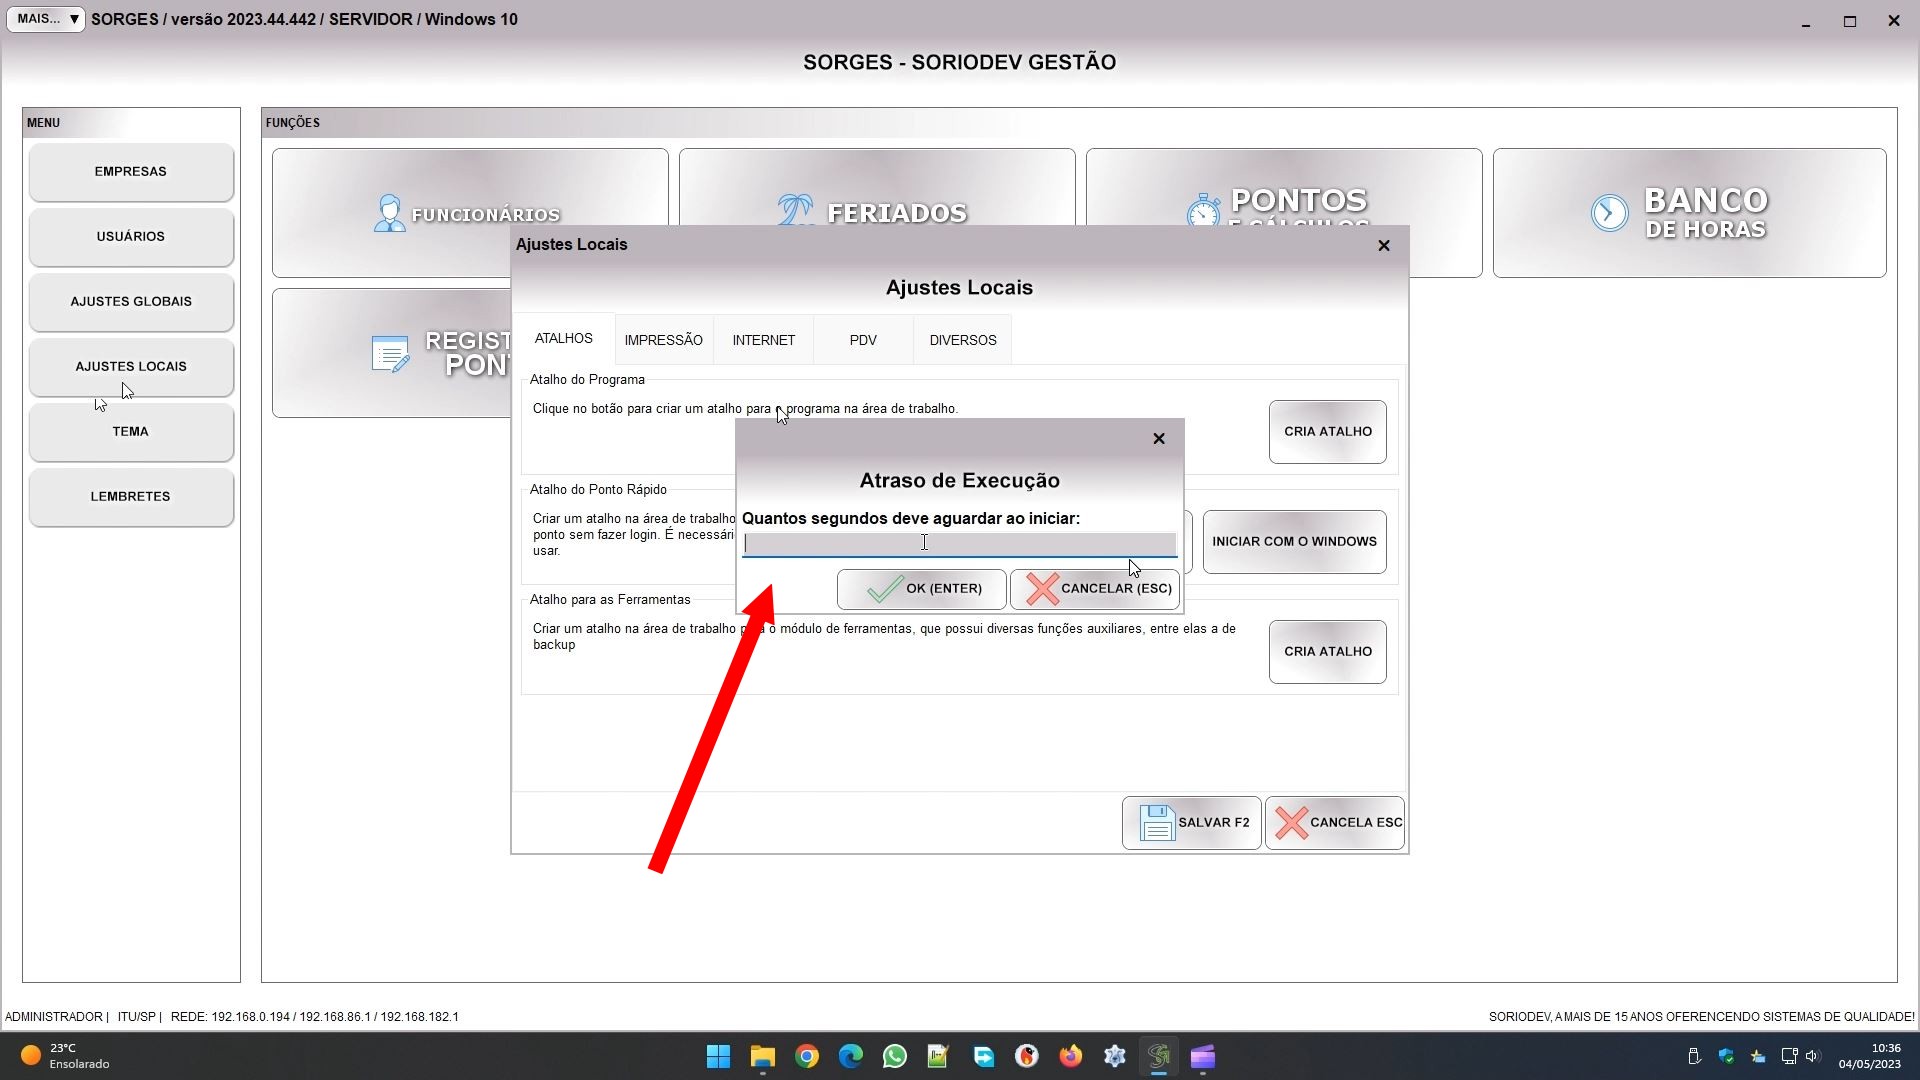Open the INTERNET tab
This screenshot has width=1920, height=1080.
coord(763,340)
